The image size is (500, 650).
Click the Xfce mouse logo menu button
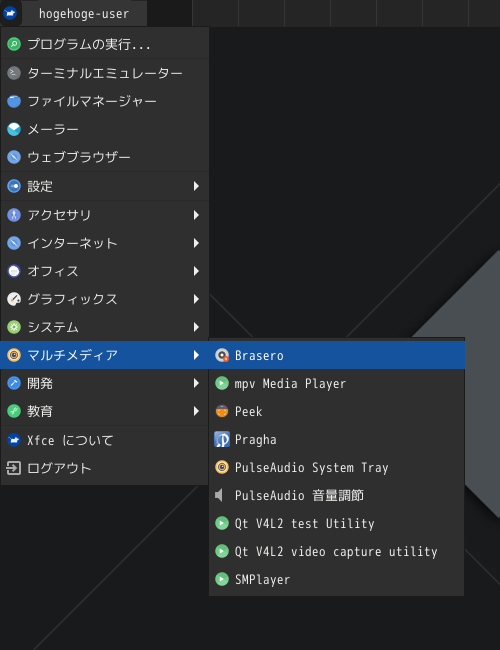coord(10,13)
